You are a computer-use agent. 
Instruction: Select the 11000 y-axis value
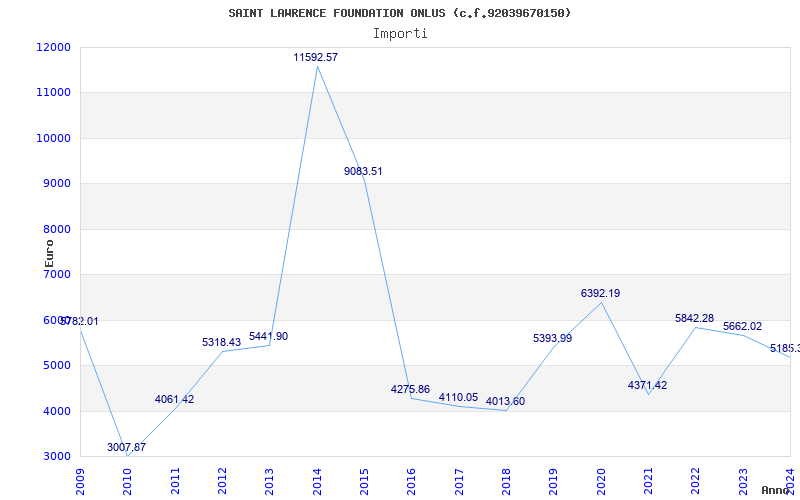54,93
